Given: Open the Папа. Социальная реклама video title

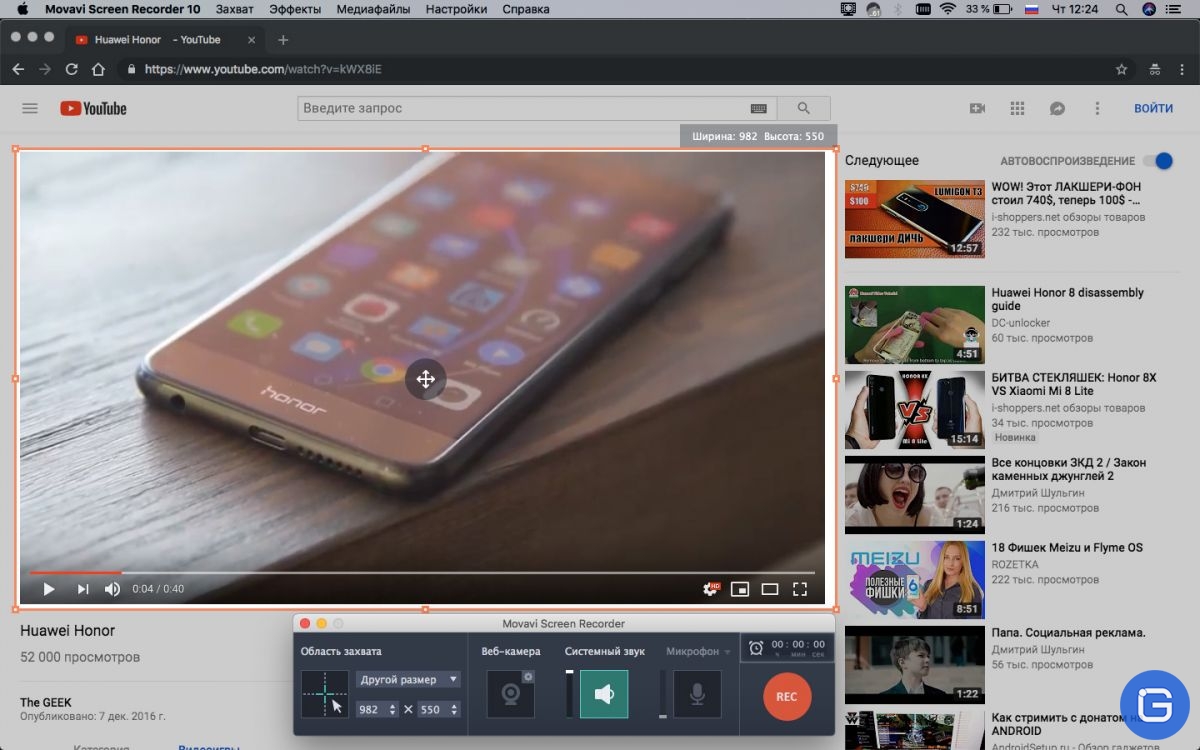Looking at the screenshot, I should 1069,632.
